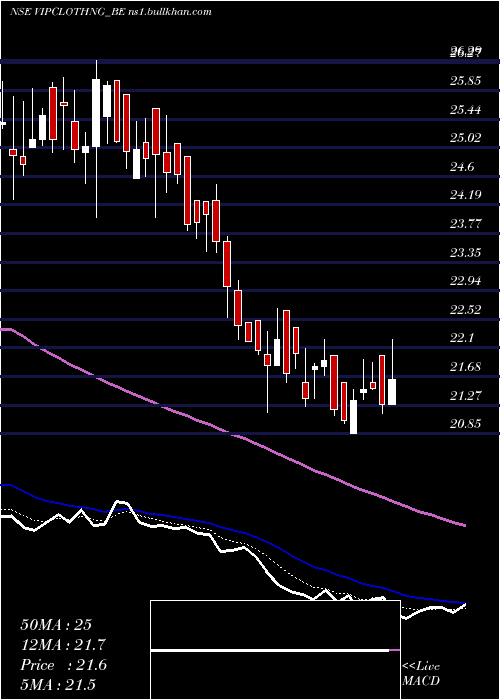The height and width of the screenshot is (700, 500).
Task: Click the Price : 21.6 readout
Action: point(63,665)
